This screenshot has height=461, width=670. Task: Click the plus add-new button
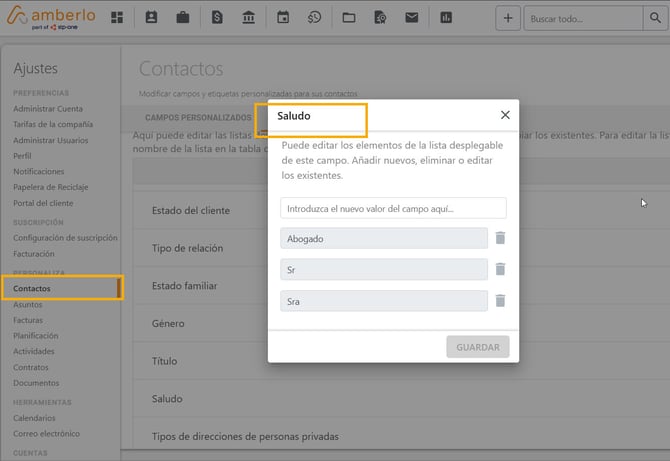pos(508,18)
